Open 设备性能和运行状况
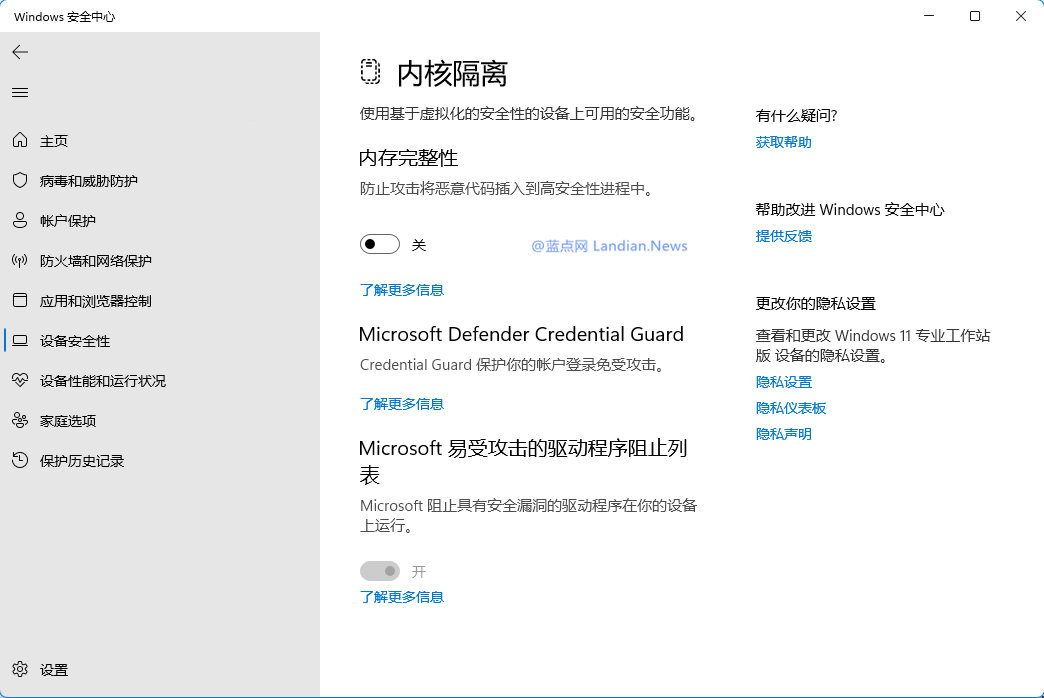1044x698 pixels. [x=100, y=380]
